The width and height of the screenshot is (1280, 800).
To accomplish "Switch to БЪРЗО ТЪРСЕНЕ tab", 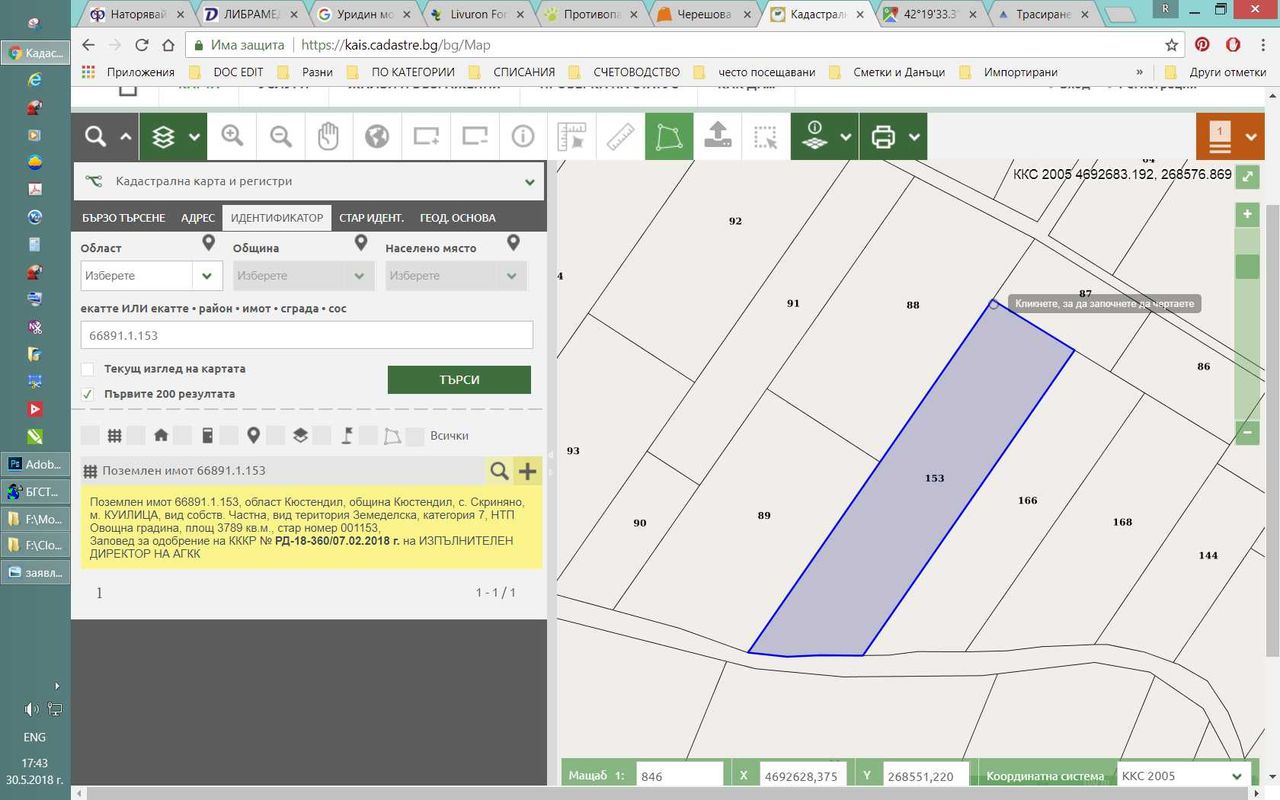I will [124, 218].
